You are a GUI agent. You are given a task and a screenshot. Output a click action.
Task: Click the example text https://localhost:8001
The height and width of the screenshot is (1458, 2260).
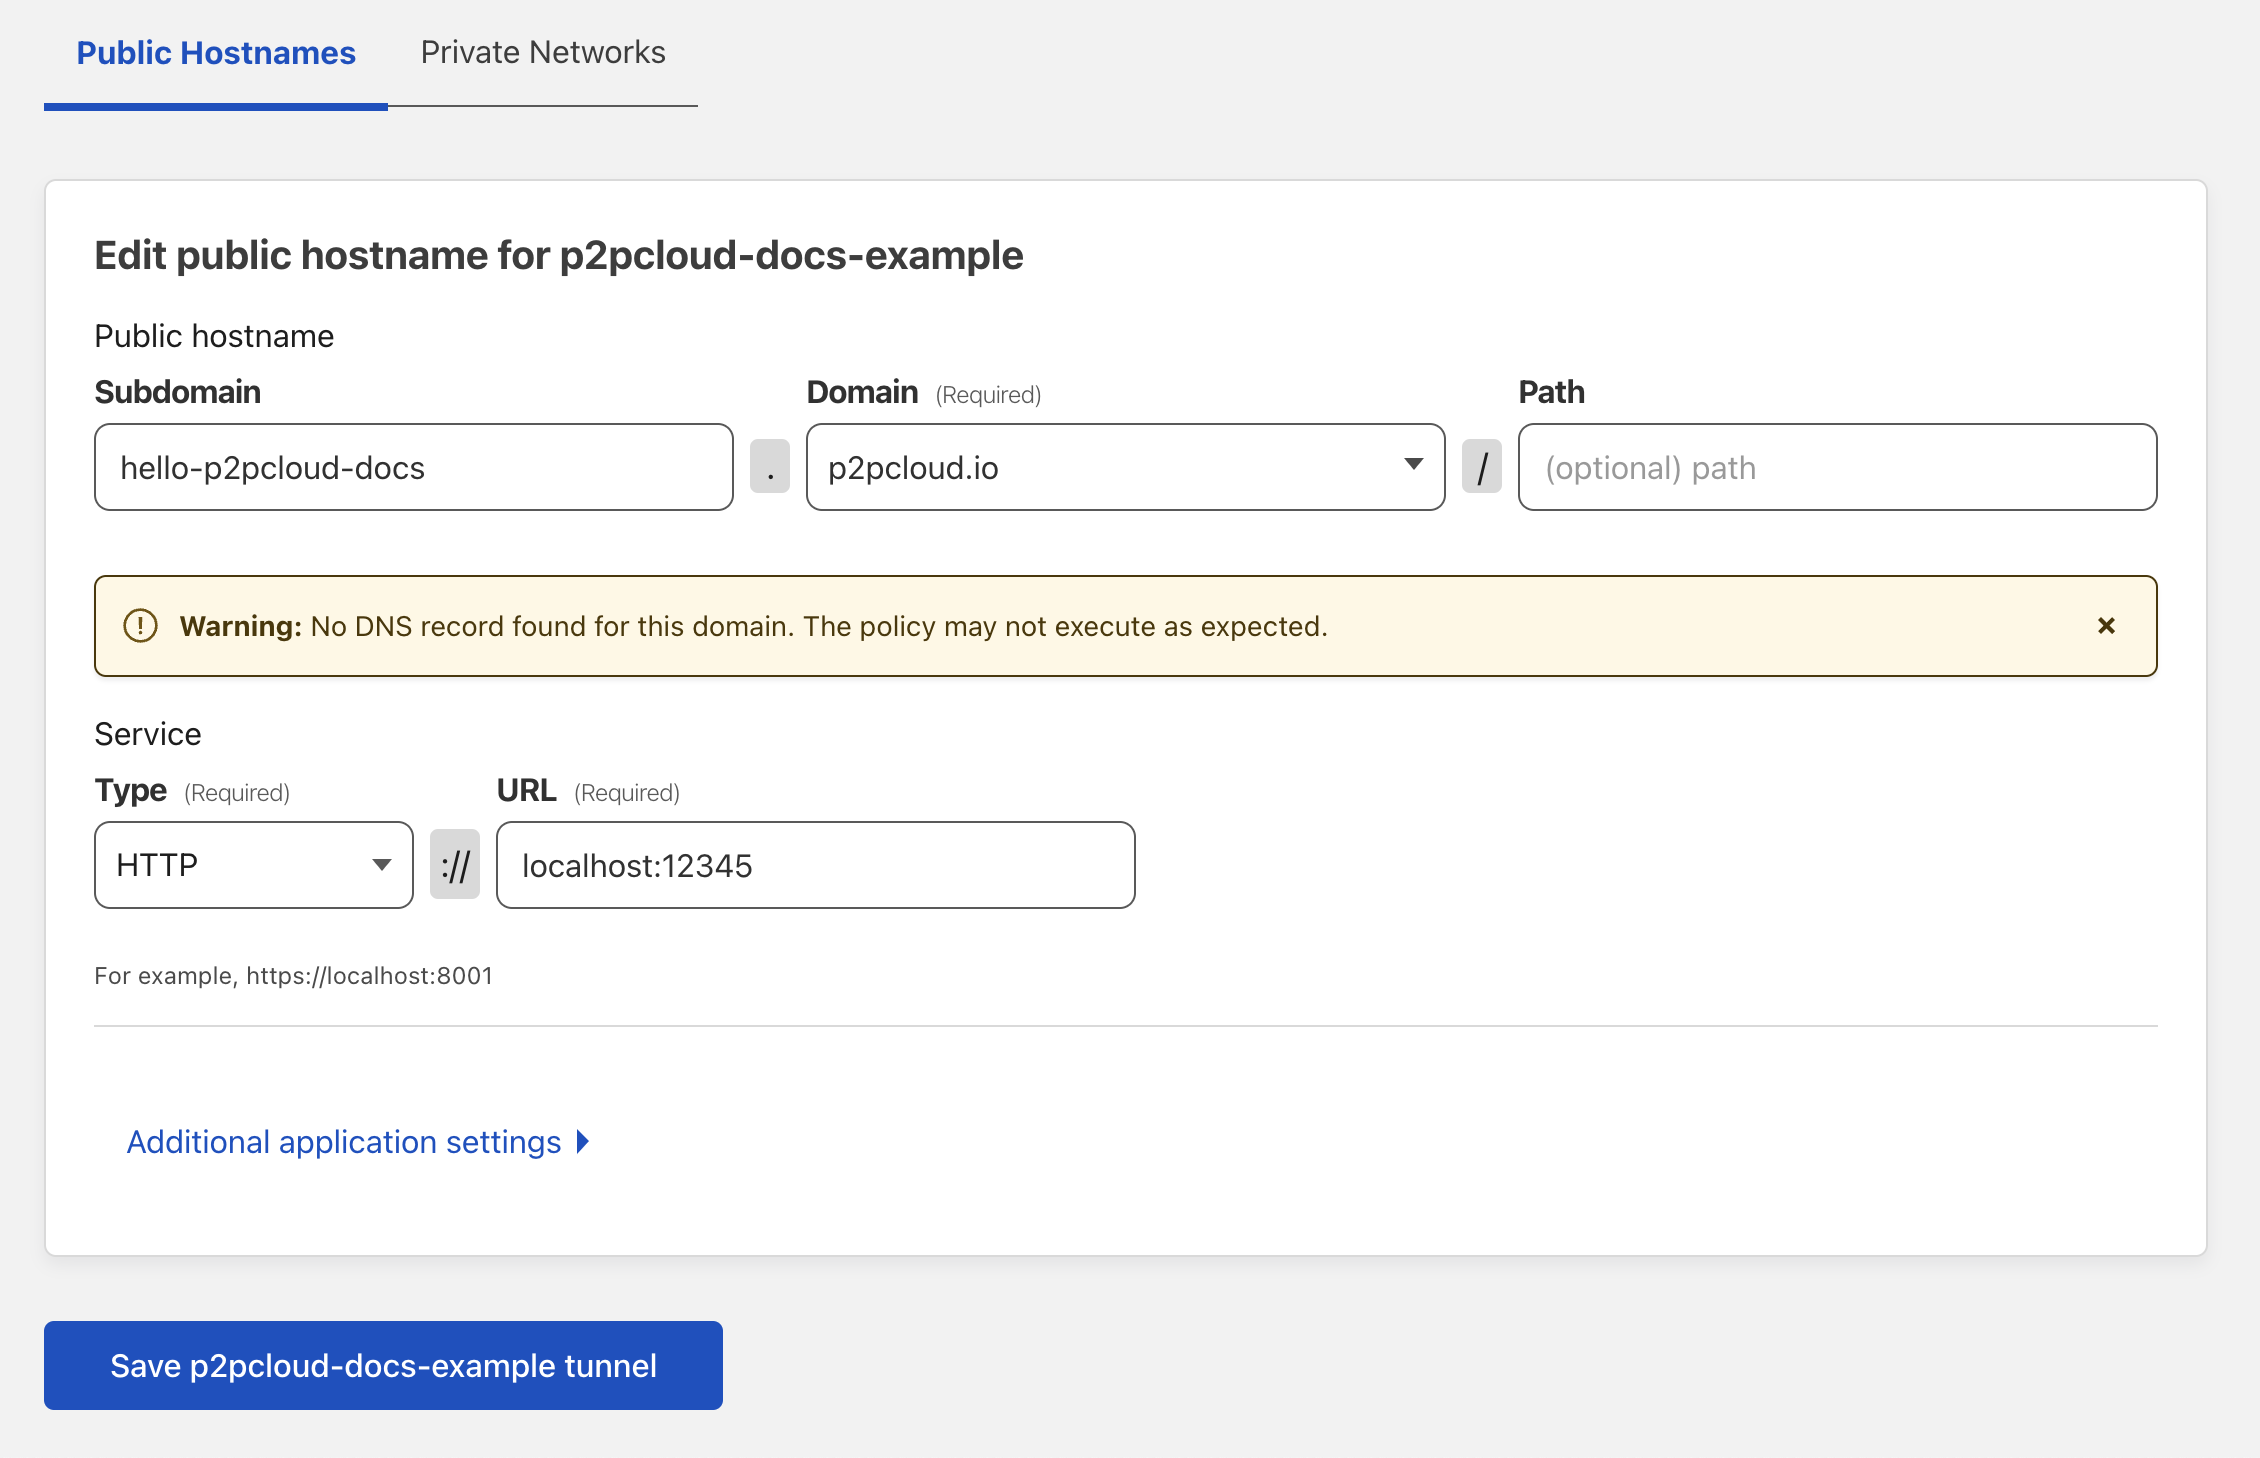coord(293,975)
